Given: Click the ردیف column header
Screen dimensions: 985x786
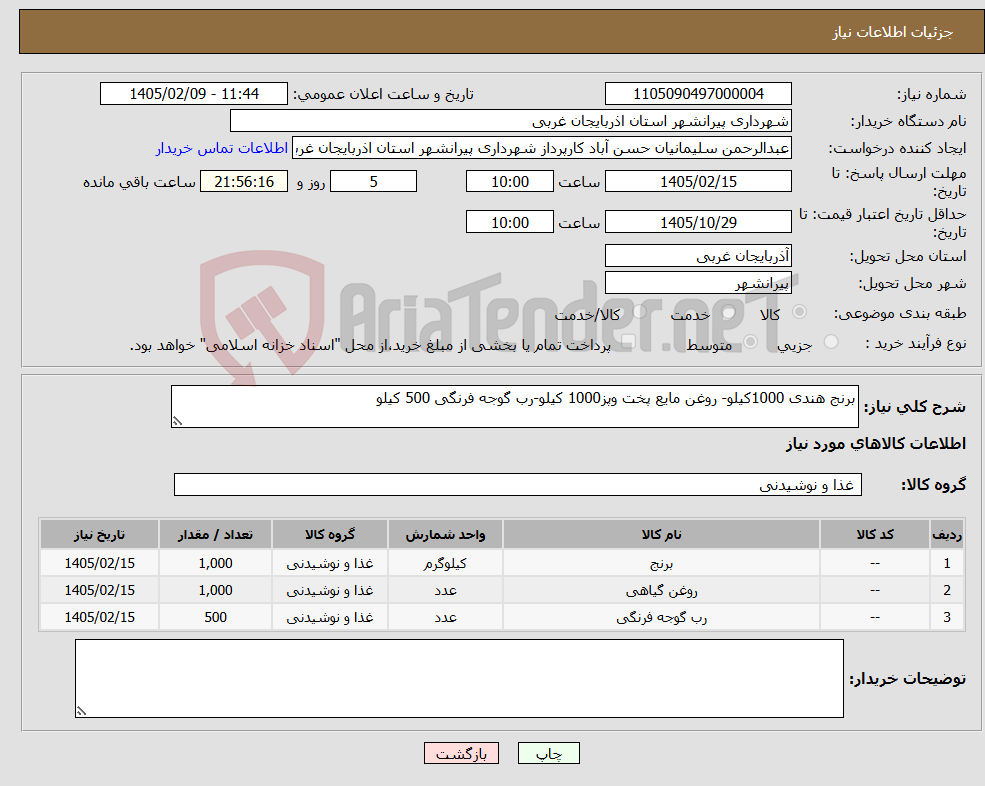Looking at the screenshot, I should click(947, 535).
